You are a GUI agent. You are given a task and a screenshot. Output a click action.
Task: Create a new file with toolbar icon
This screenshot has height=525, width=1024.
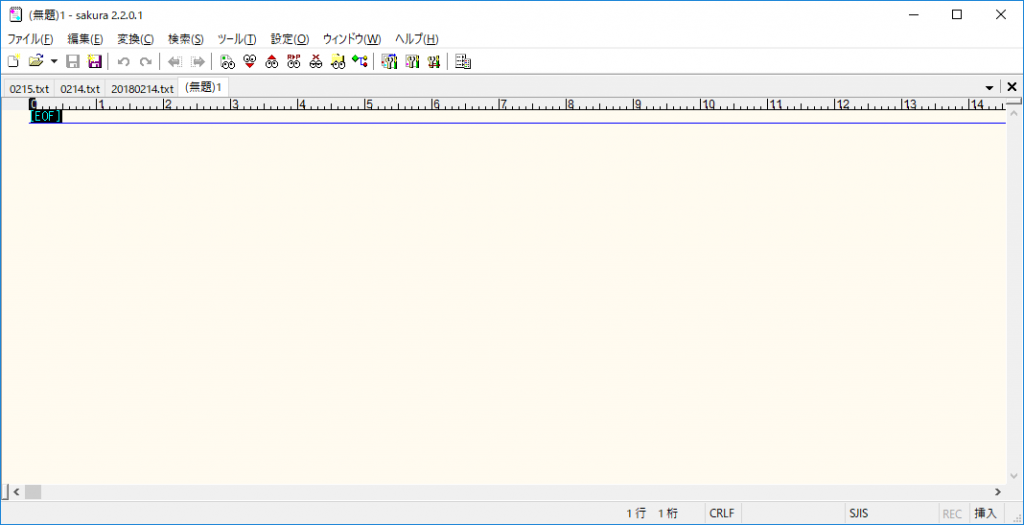pyautogui.click(x=14, y=62)
